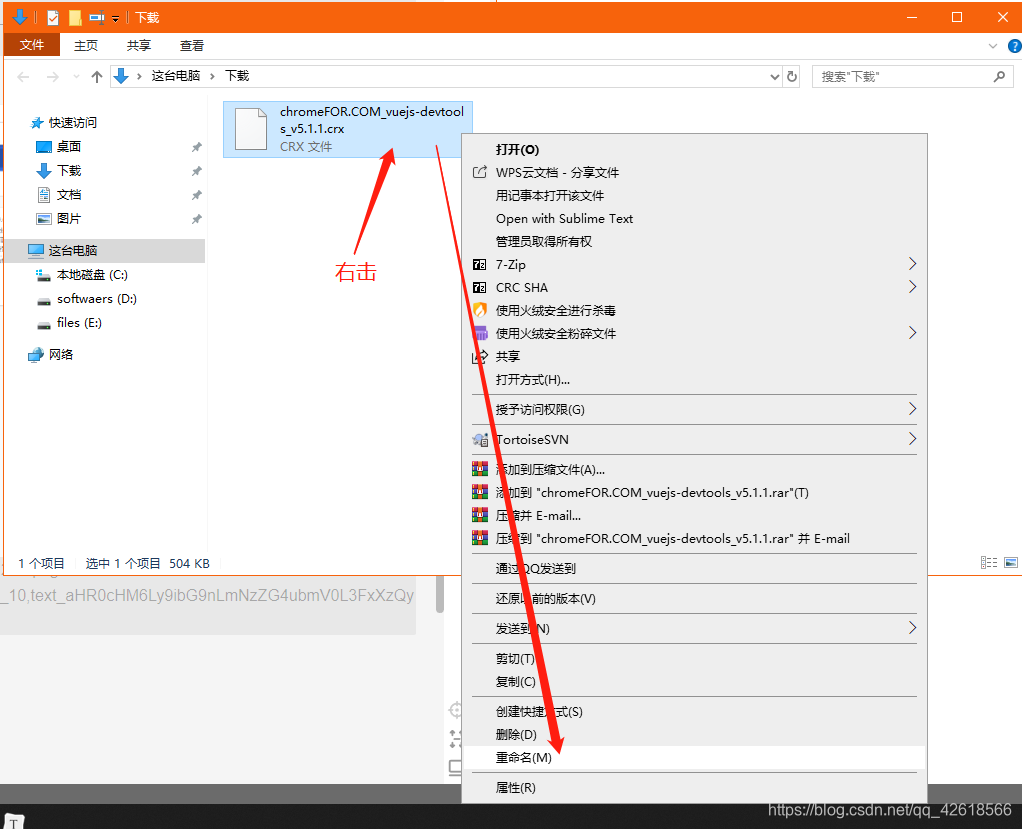This screenshot has width=1022, height=829.
Task: Click quick access new folder icon
Action: pos(75,18)
